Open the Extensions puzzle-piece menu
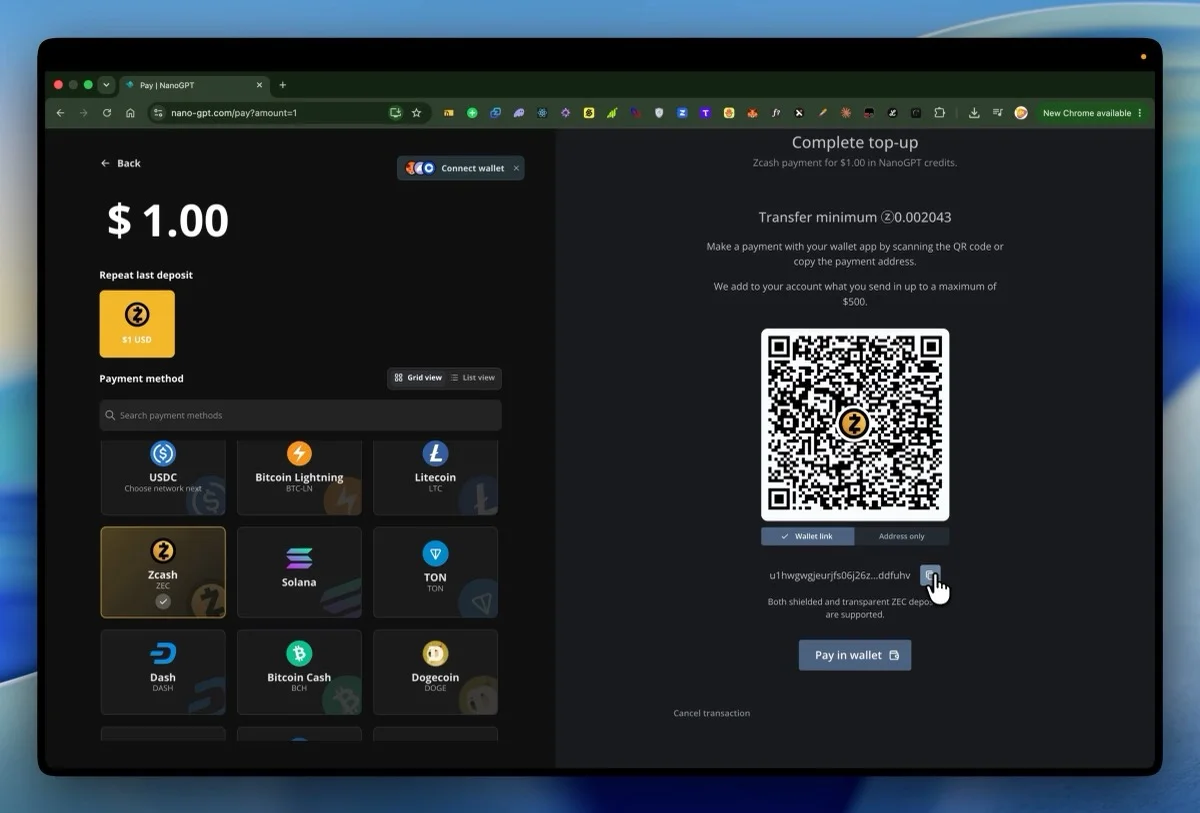This screenshot has width=1200, height=813. click(x=939, y=113)
